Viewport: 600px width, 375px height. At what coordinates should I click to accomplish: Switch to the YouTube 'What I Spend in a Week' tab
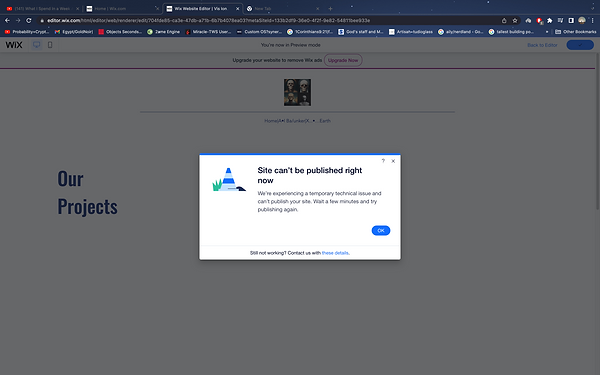tap(42, 8)
